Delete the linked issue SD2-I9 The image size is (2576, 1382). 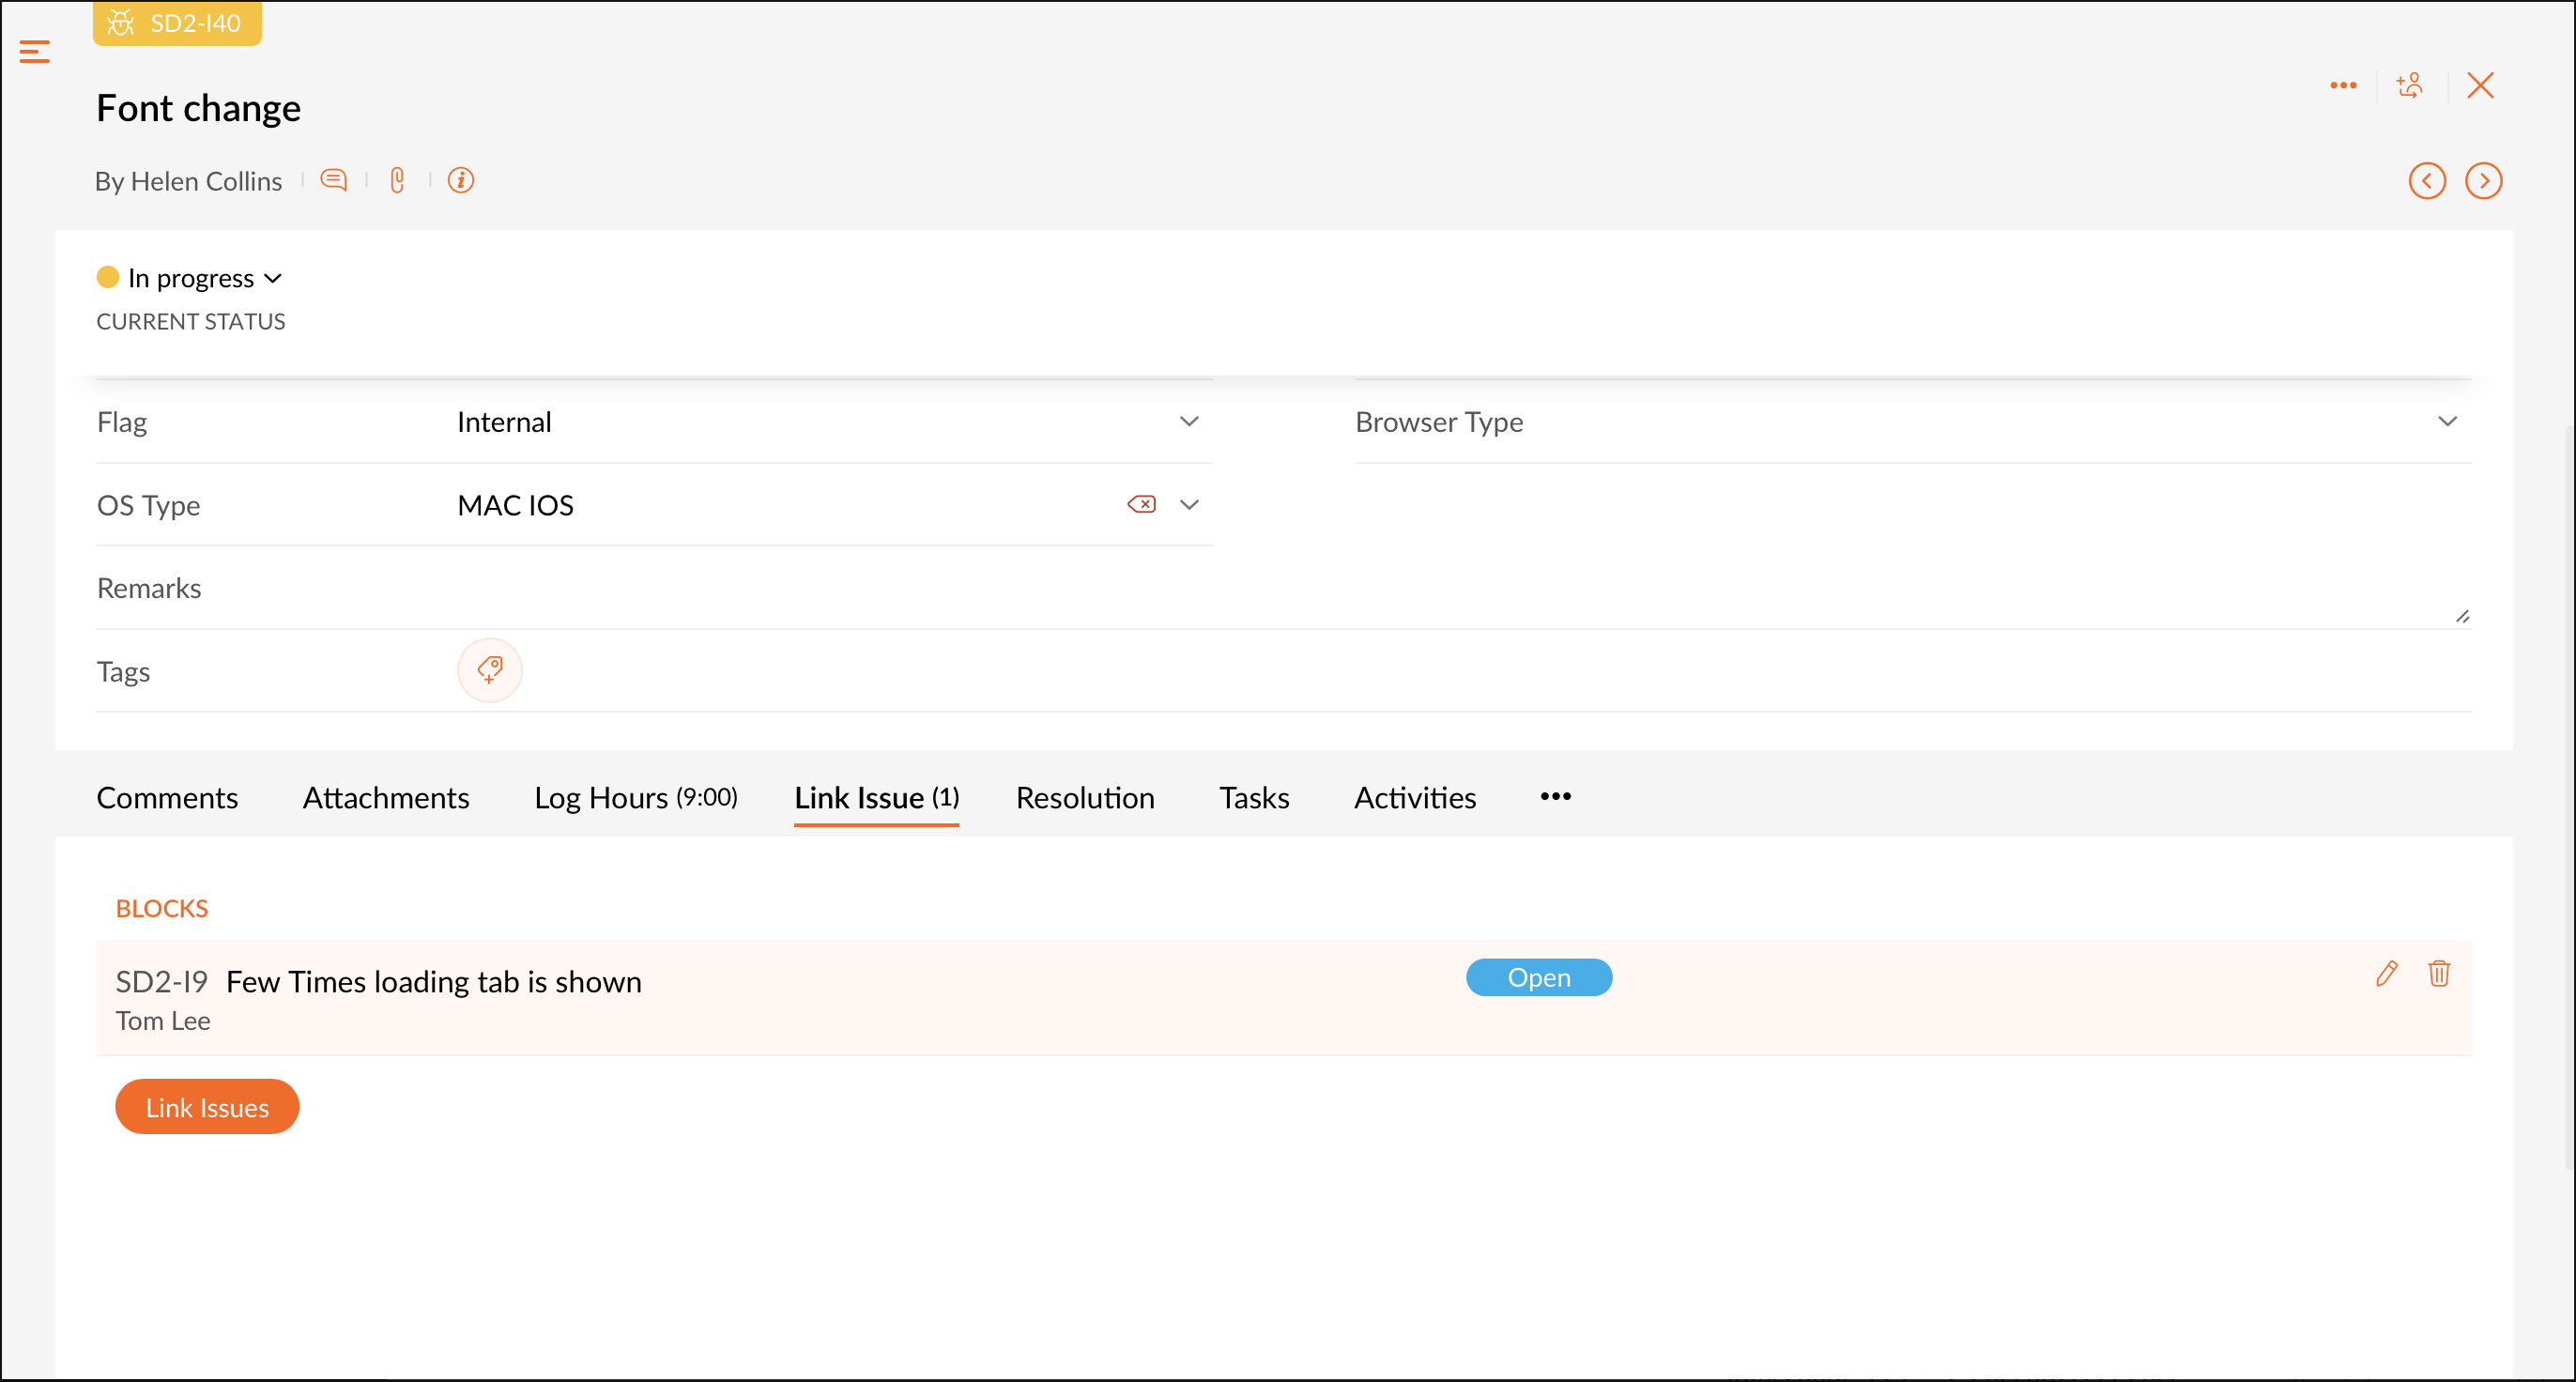[2438, 974]
